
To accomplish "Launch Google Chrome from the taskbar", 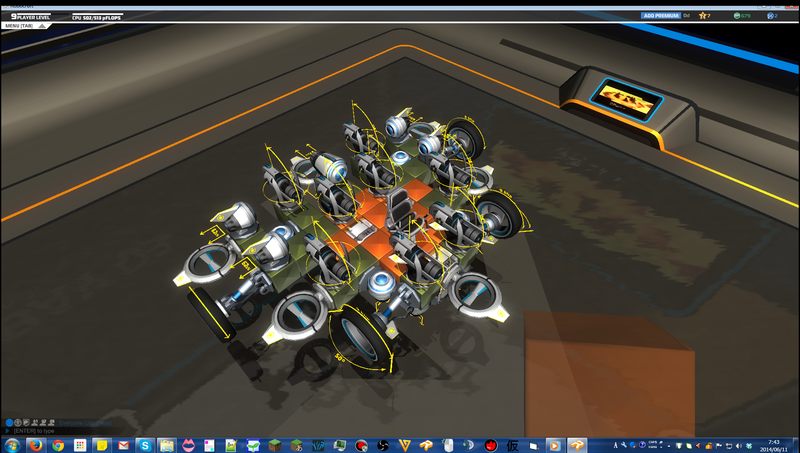I will 57,445.
